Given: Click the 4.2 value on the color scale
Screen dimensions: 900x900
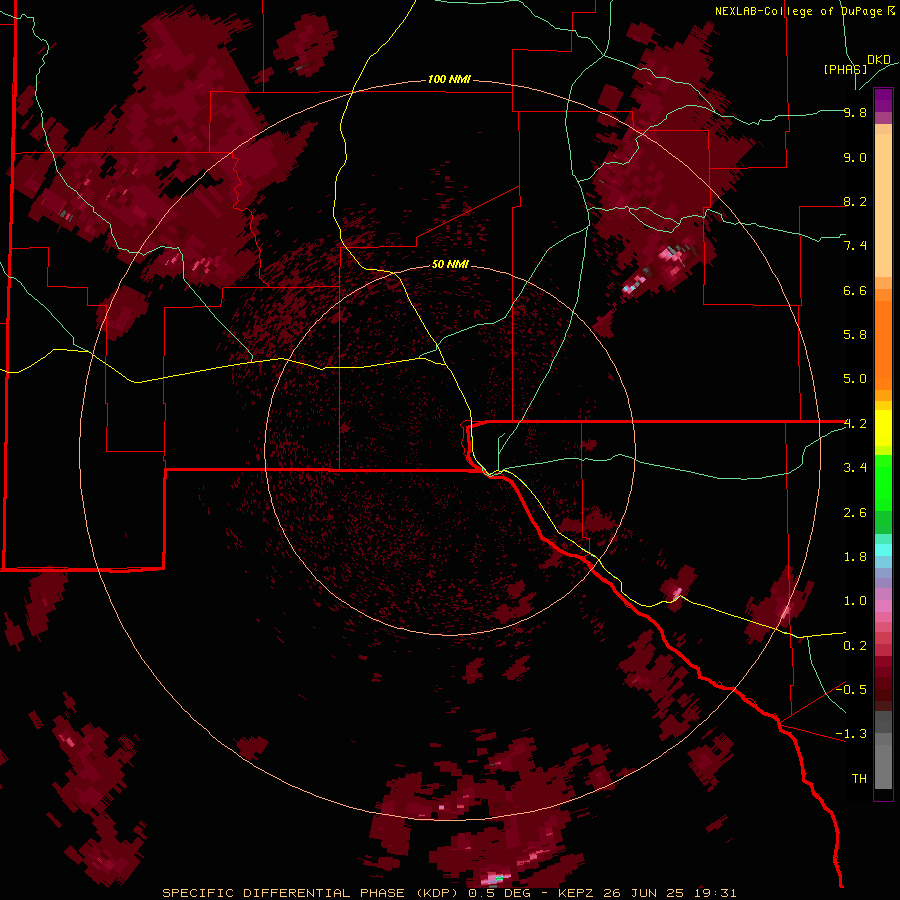Looking at the screenshot, I should pyautogui.click(x=855, y=424).
